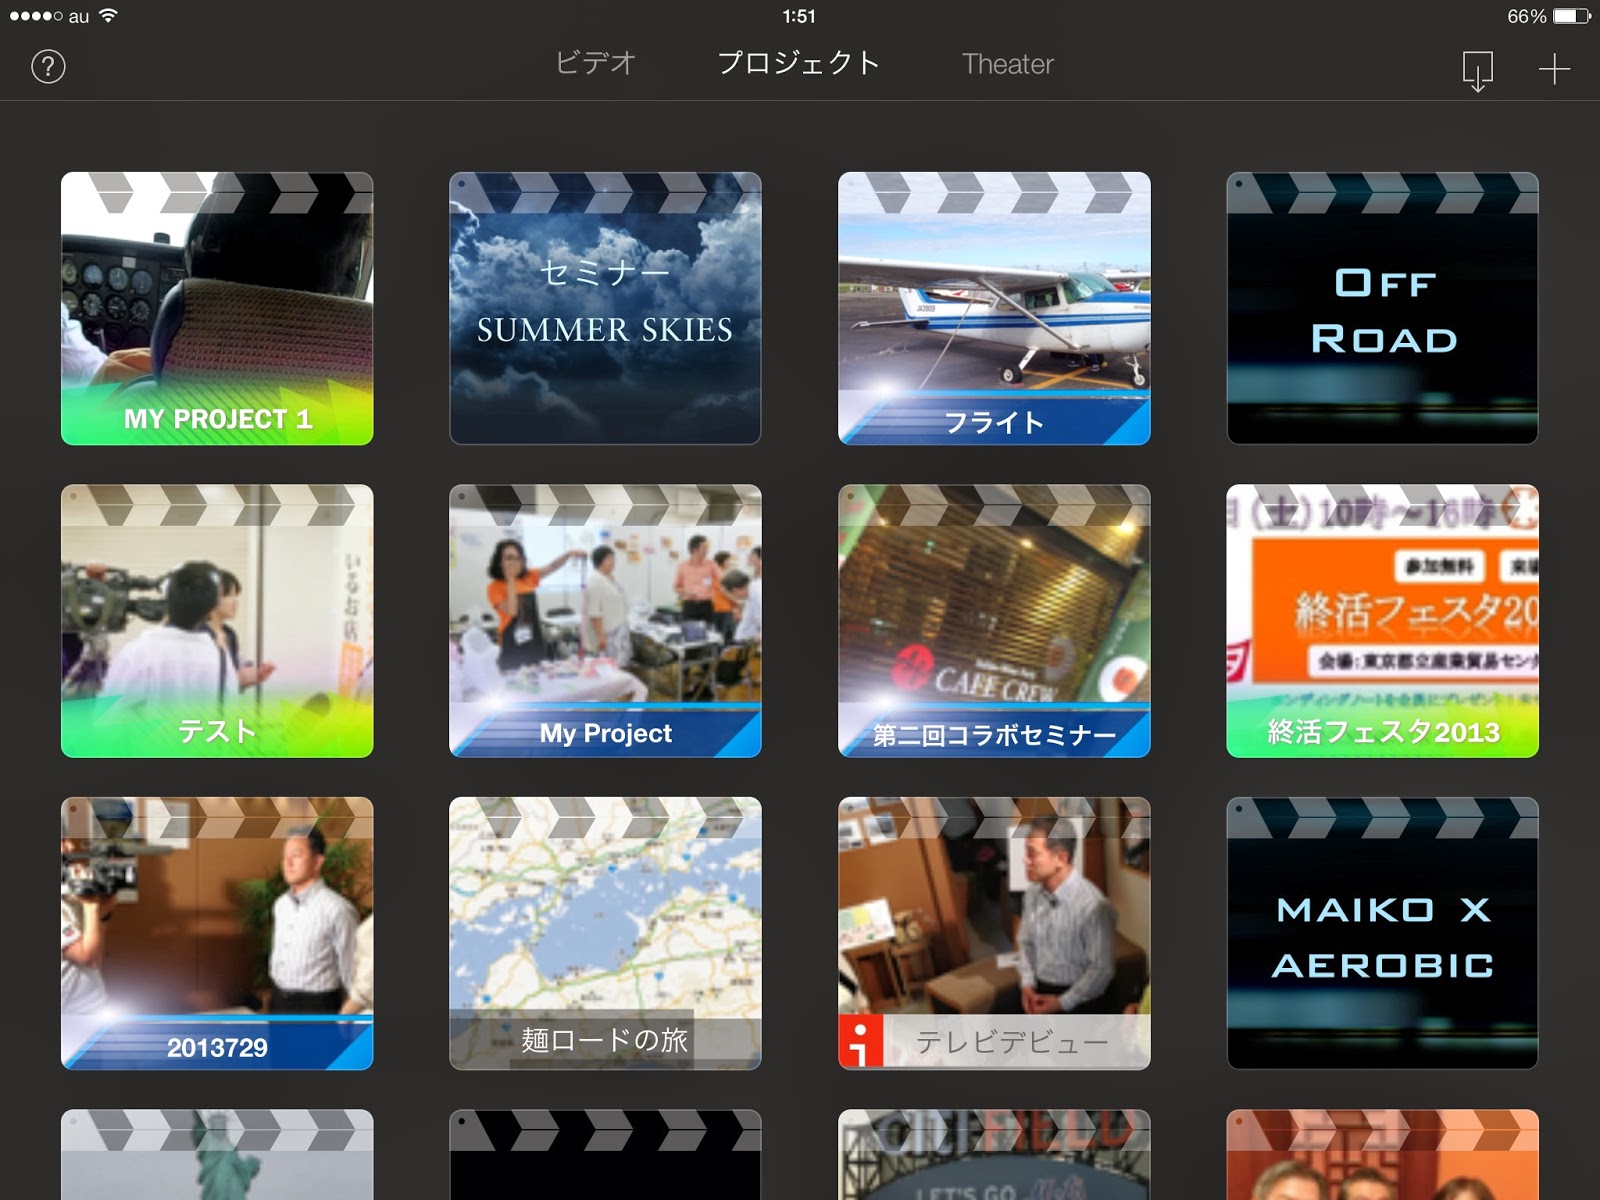Open the セミナー Summer Skies project
The width and height of the screenshot is (1600, 1200).
(605, 308)
